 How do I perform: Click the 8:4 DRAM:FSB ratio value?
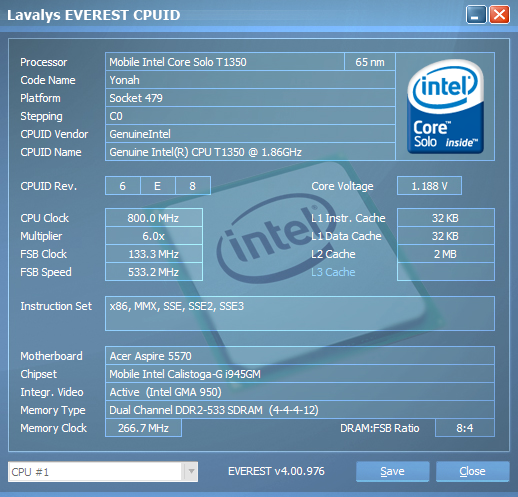point(465,428)
